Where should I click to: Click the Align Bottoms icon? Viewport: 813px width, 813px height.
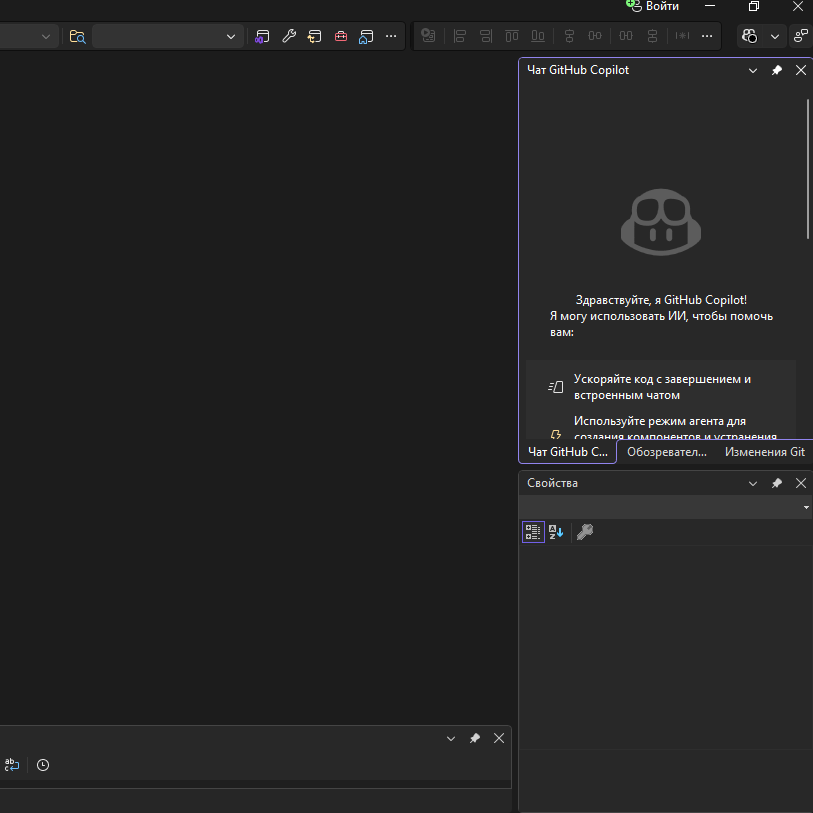point(538,36)
